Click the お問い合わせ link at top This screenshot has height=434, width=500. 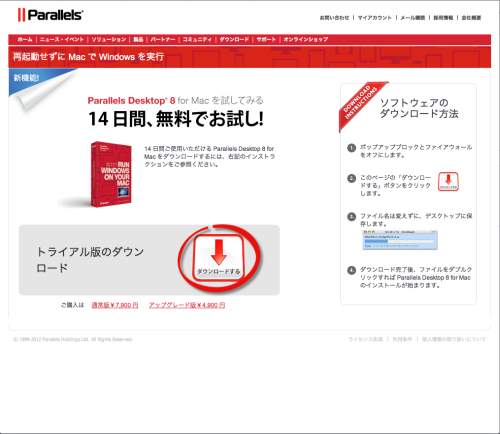(x=334, y=18)
